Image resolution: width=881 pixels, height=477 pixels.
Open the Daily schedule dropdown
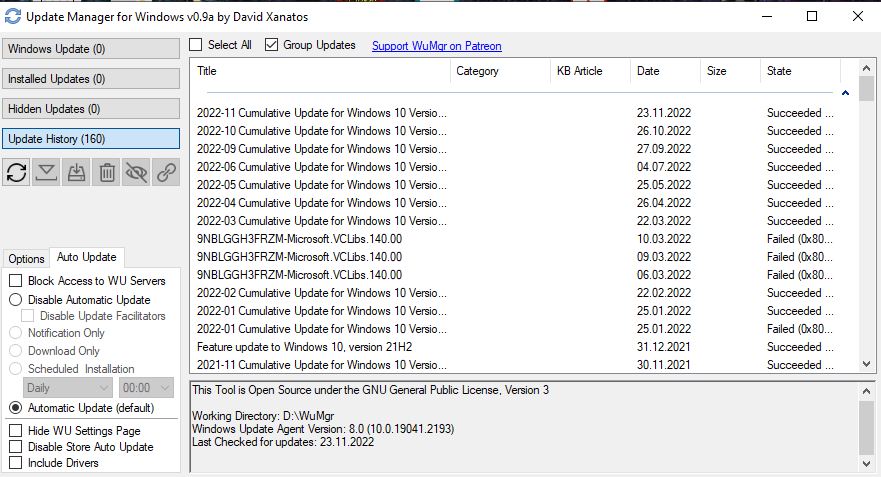click(x=67, y=388)
